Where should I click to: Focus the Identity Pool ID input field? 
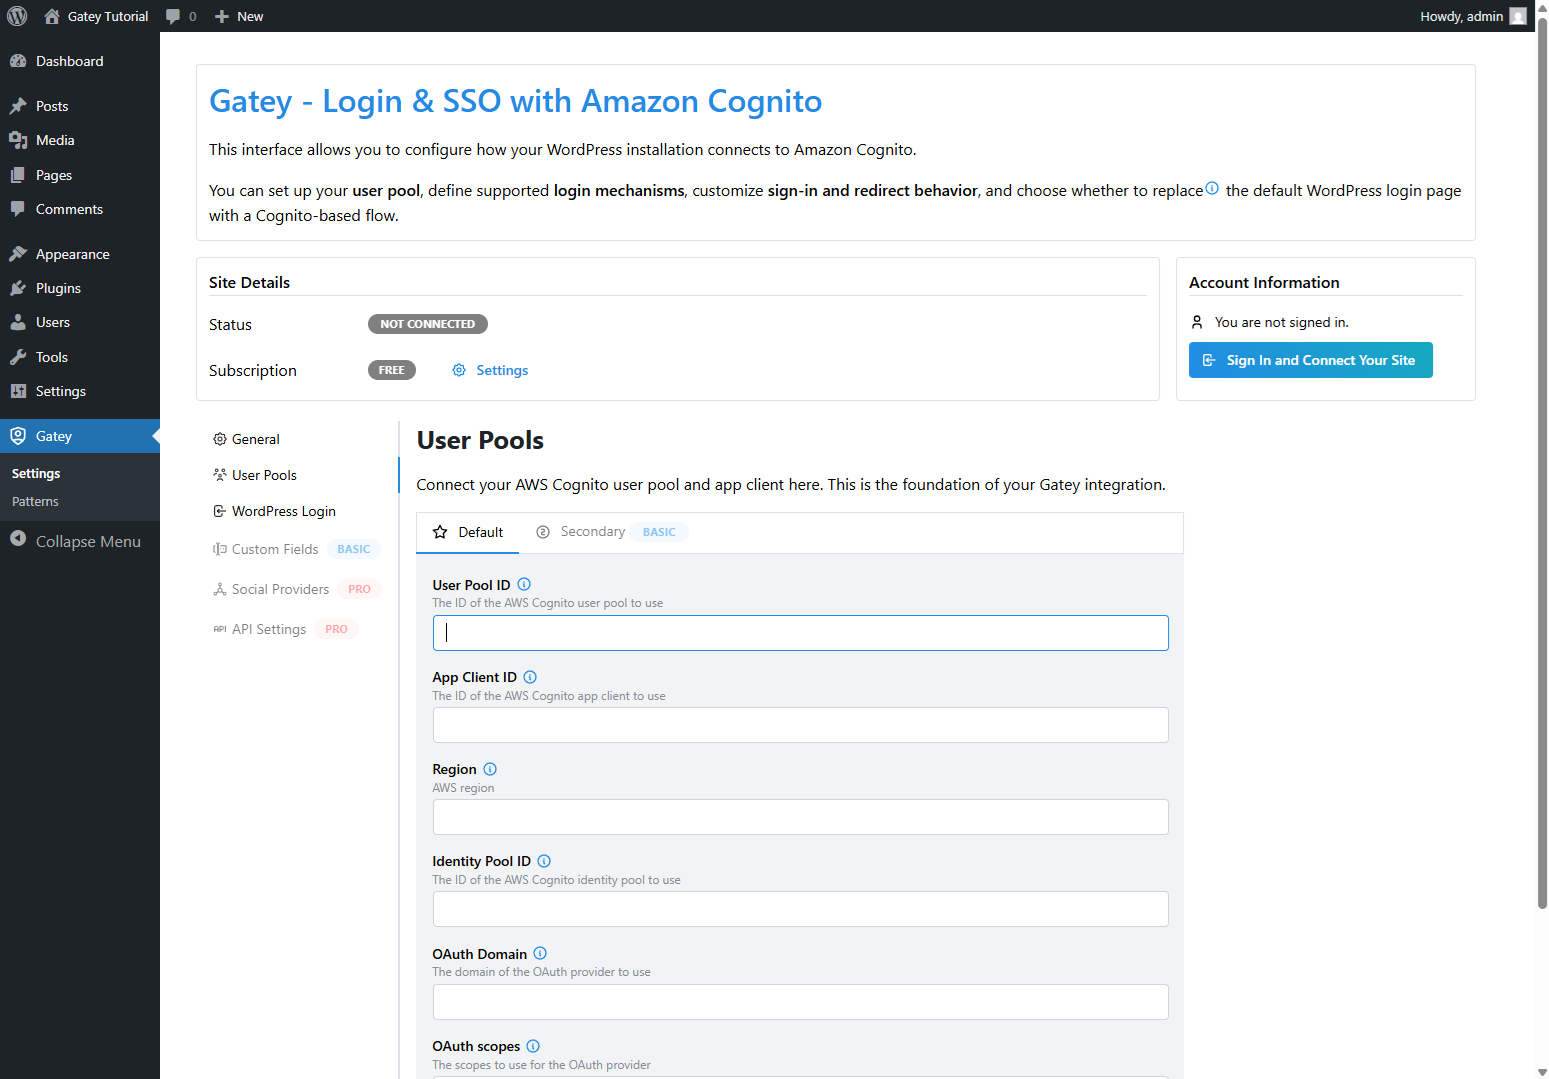click(800, 909)
